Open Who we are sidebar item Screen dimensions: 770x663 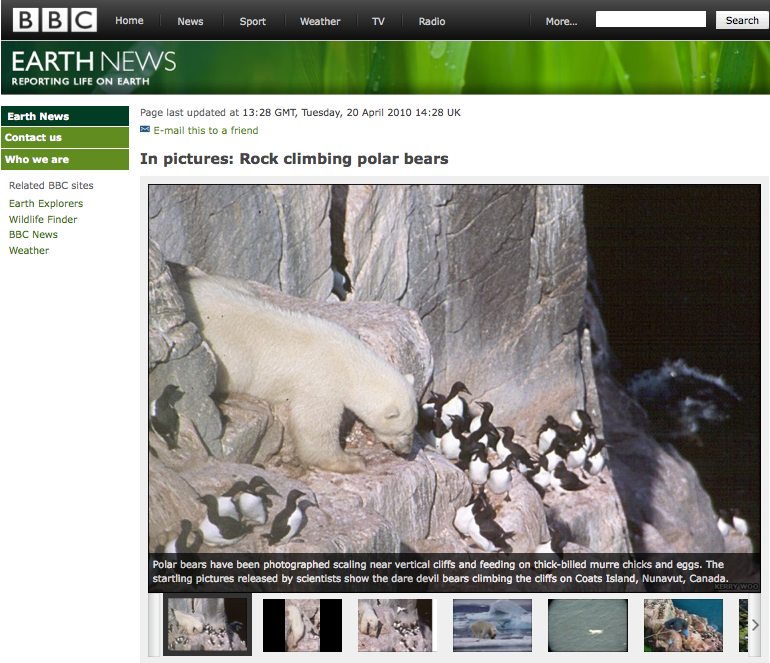pos(37,160)
